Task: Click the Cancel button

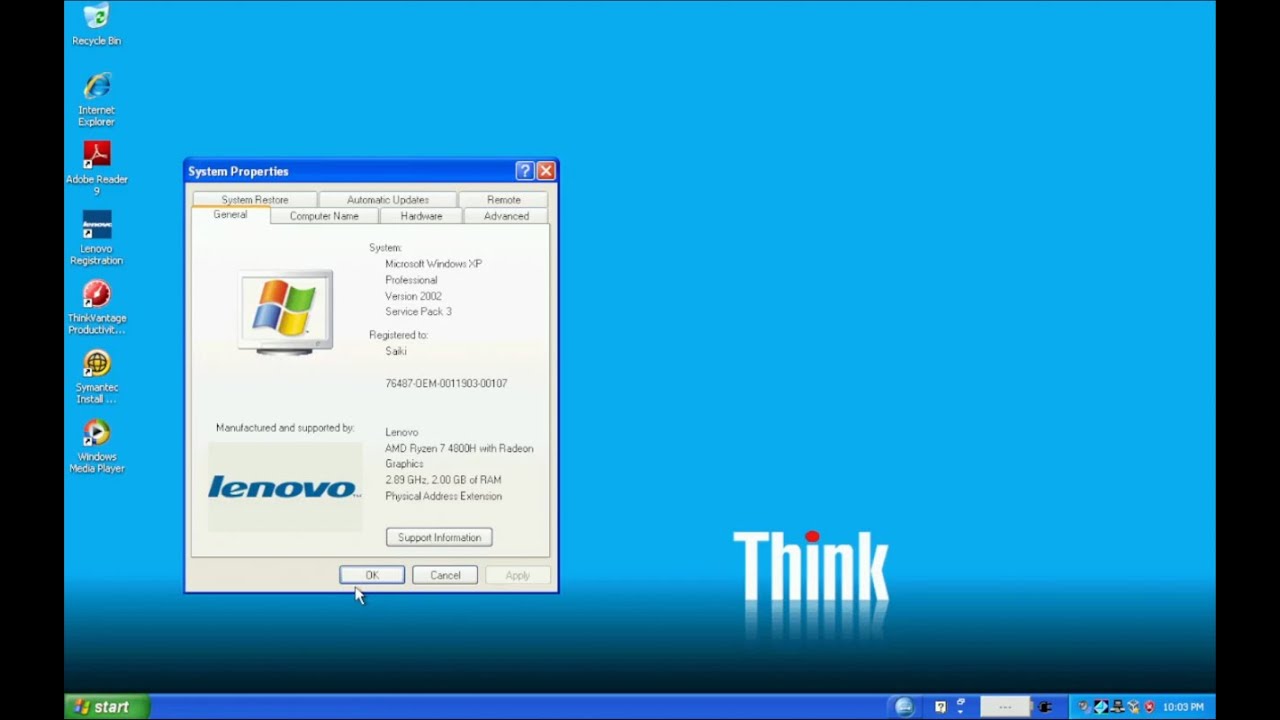Action: [445, 575]
